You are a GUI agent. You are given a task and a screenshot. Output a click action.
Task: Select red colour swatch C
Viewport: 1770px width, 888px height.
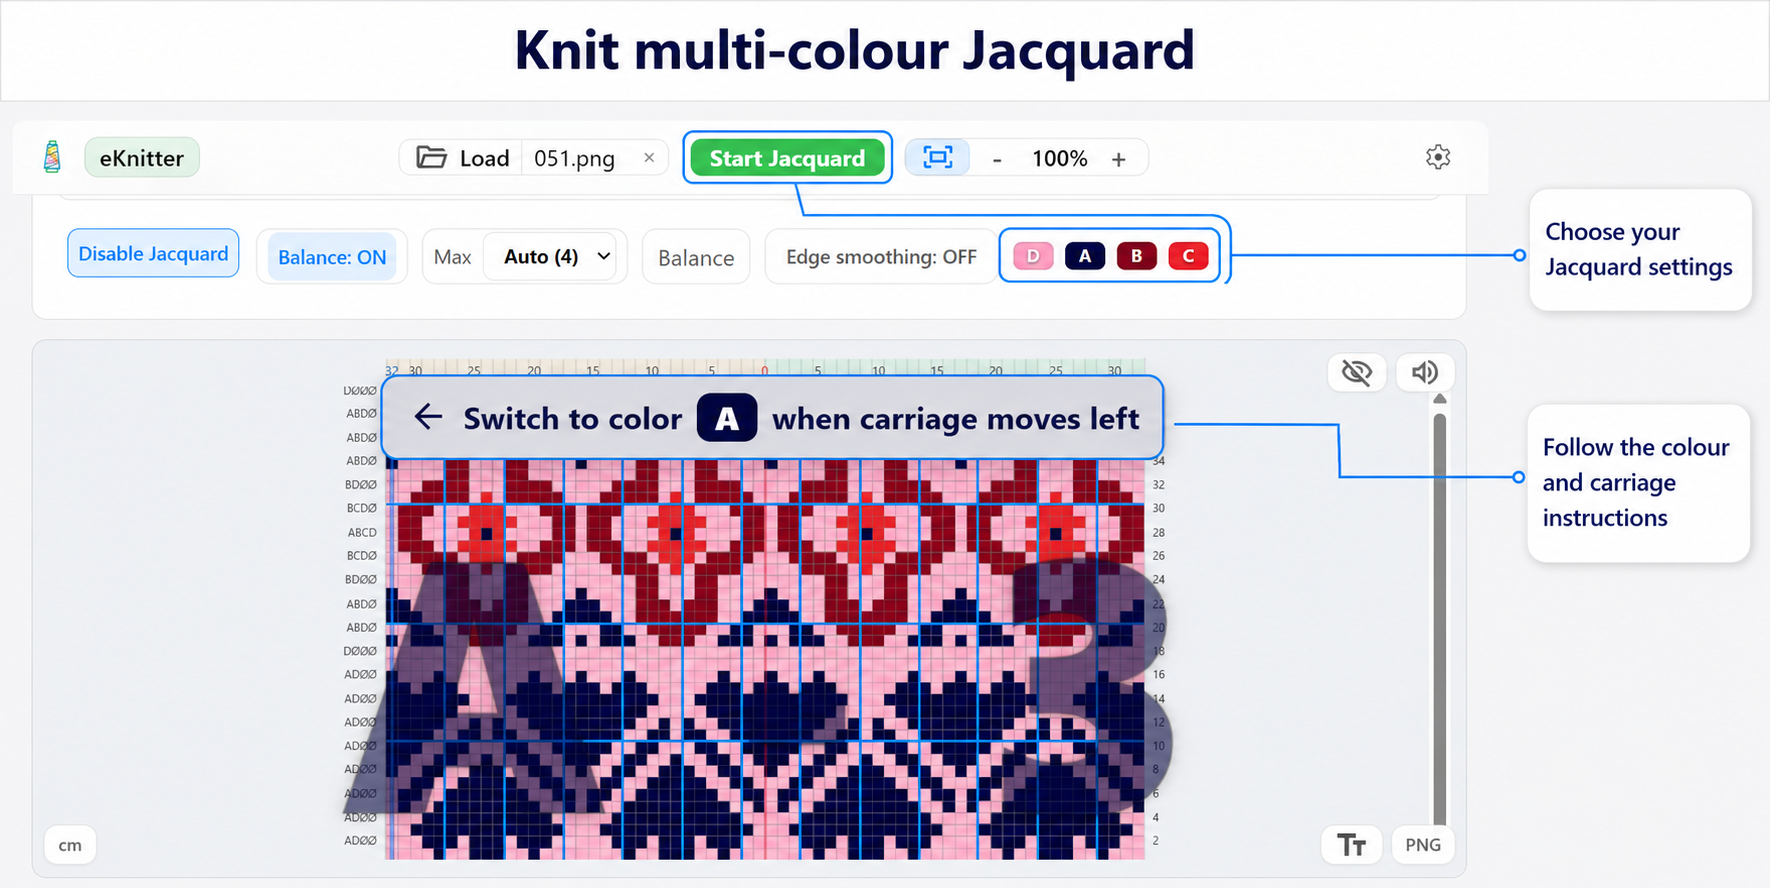(1188, 256)
